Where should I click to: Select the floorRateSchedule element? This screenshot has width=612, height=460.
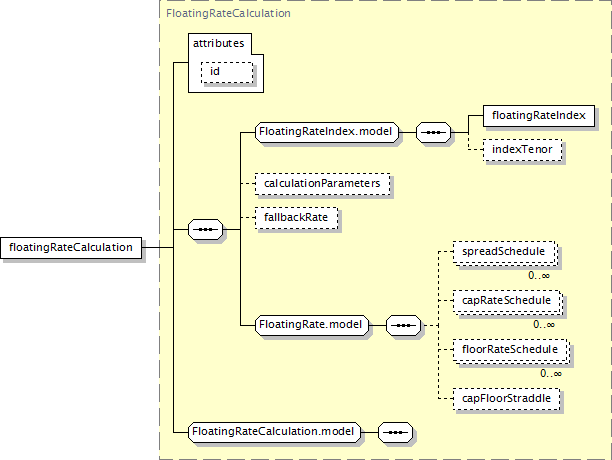(509, 349)
